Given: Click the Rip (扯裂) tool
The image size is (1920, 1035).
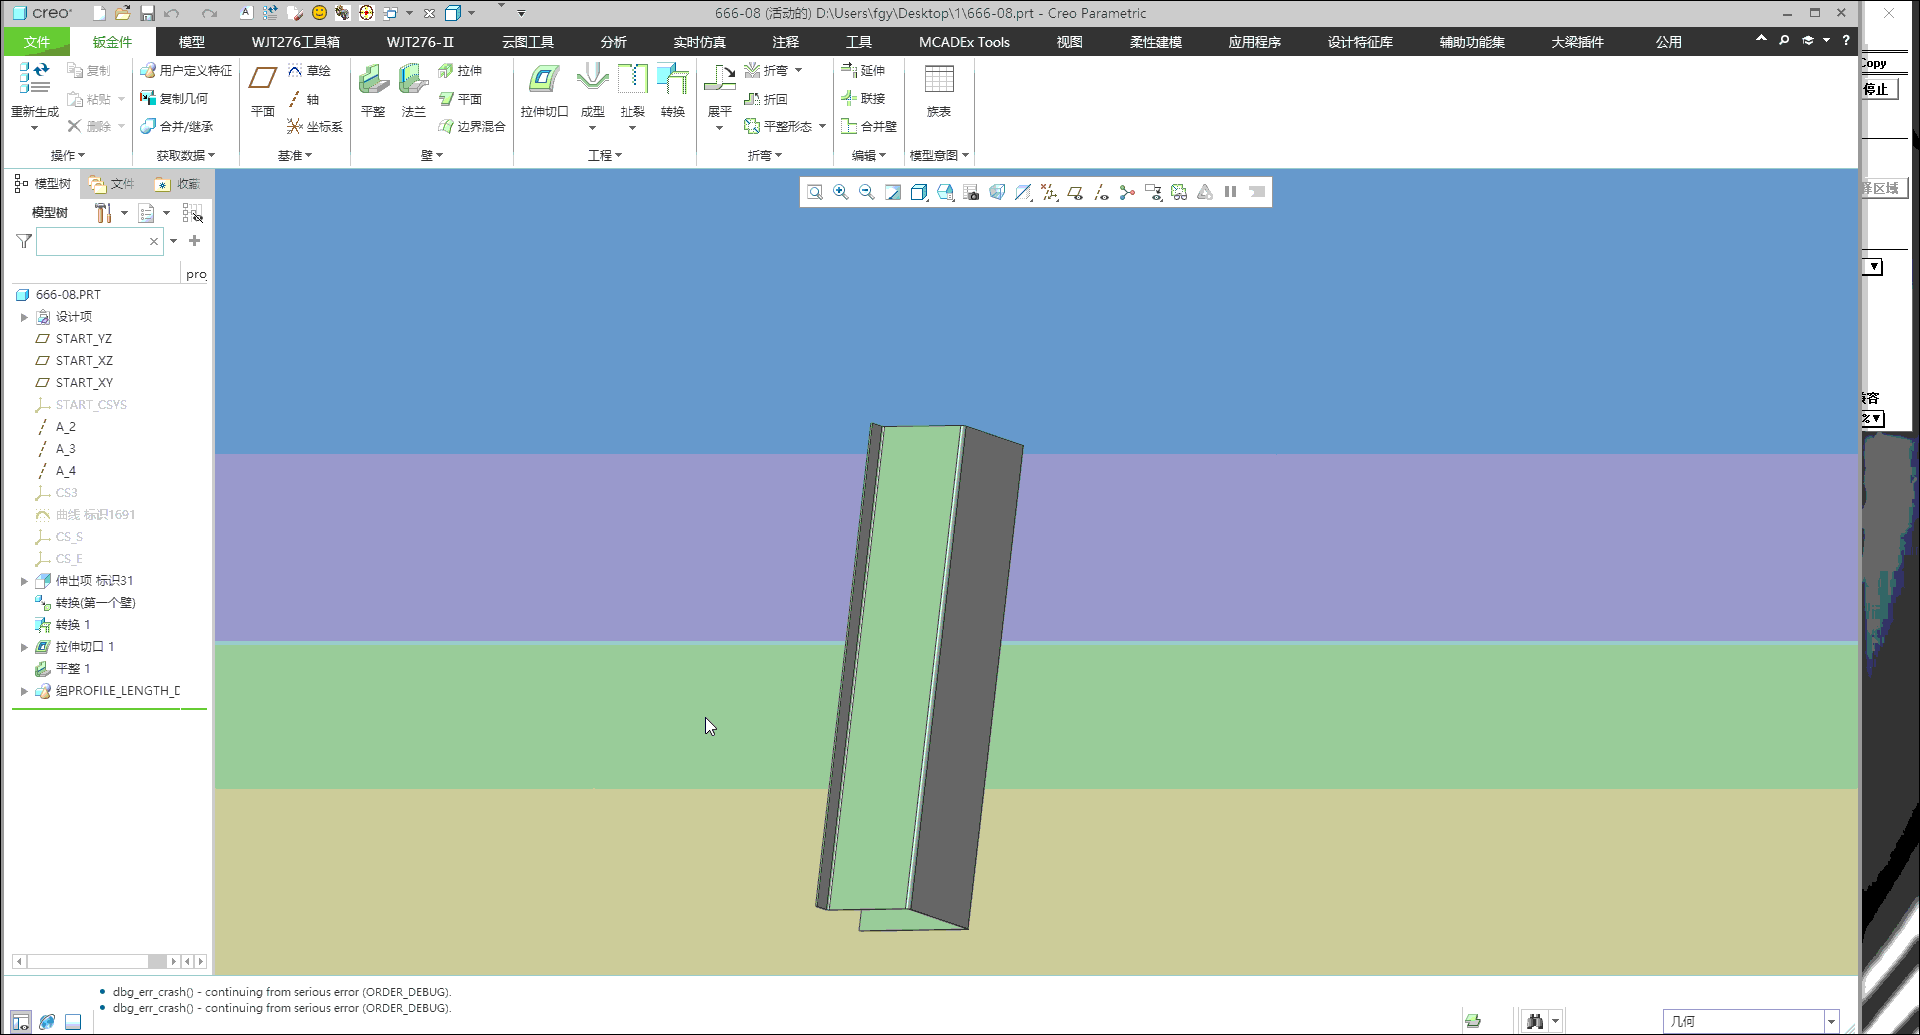Looking at the screenshot, I should 632,90.
